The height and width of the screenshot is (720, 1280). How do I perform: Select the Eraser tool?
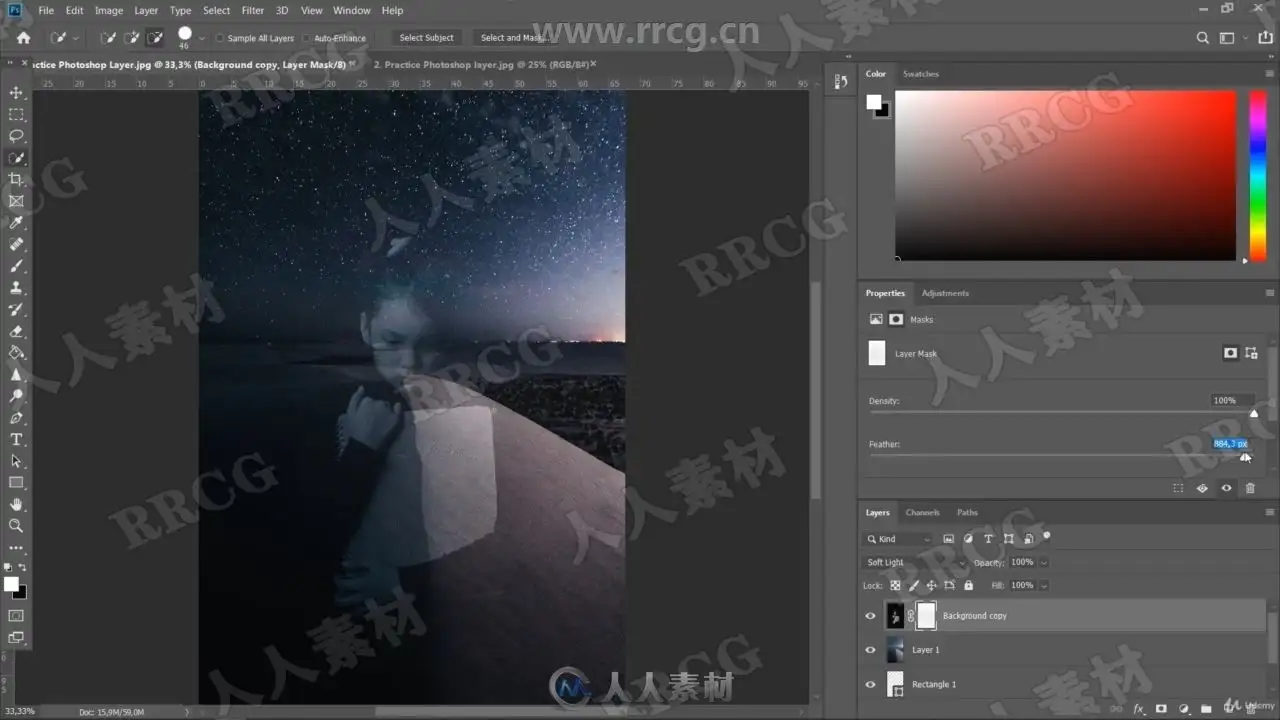[16, 331]
